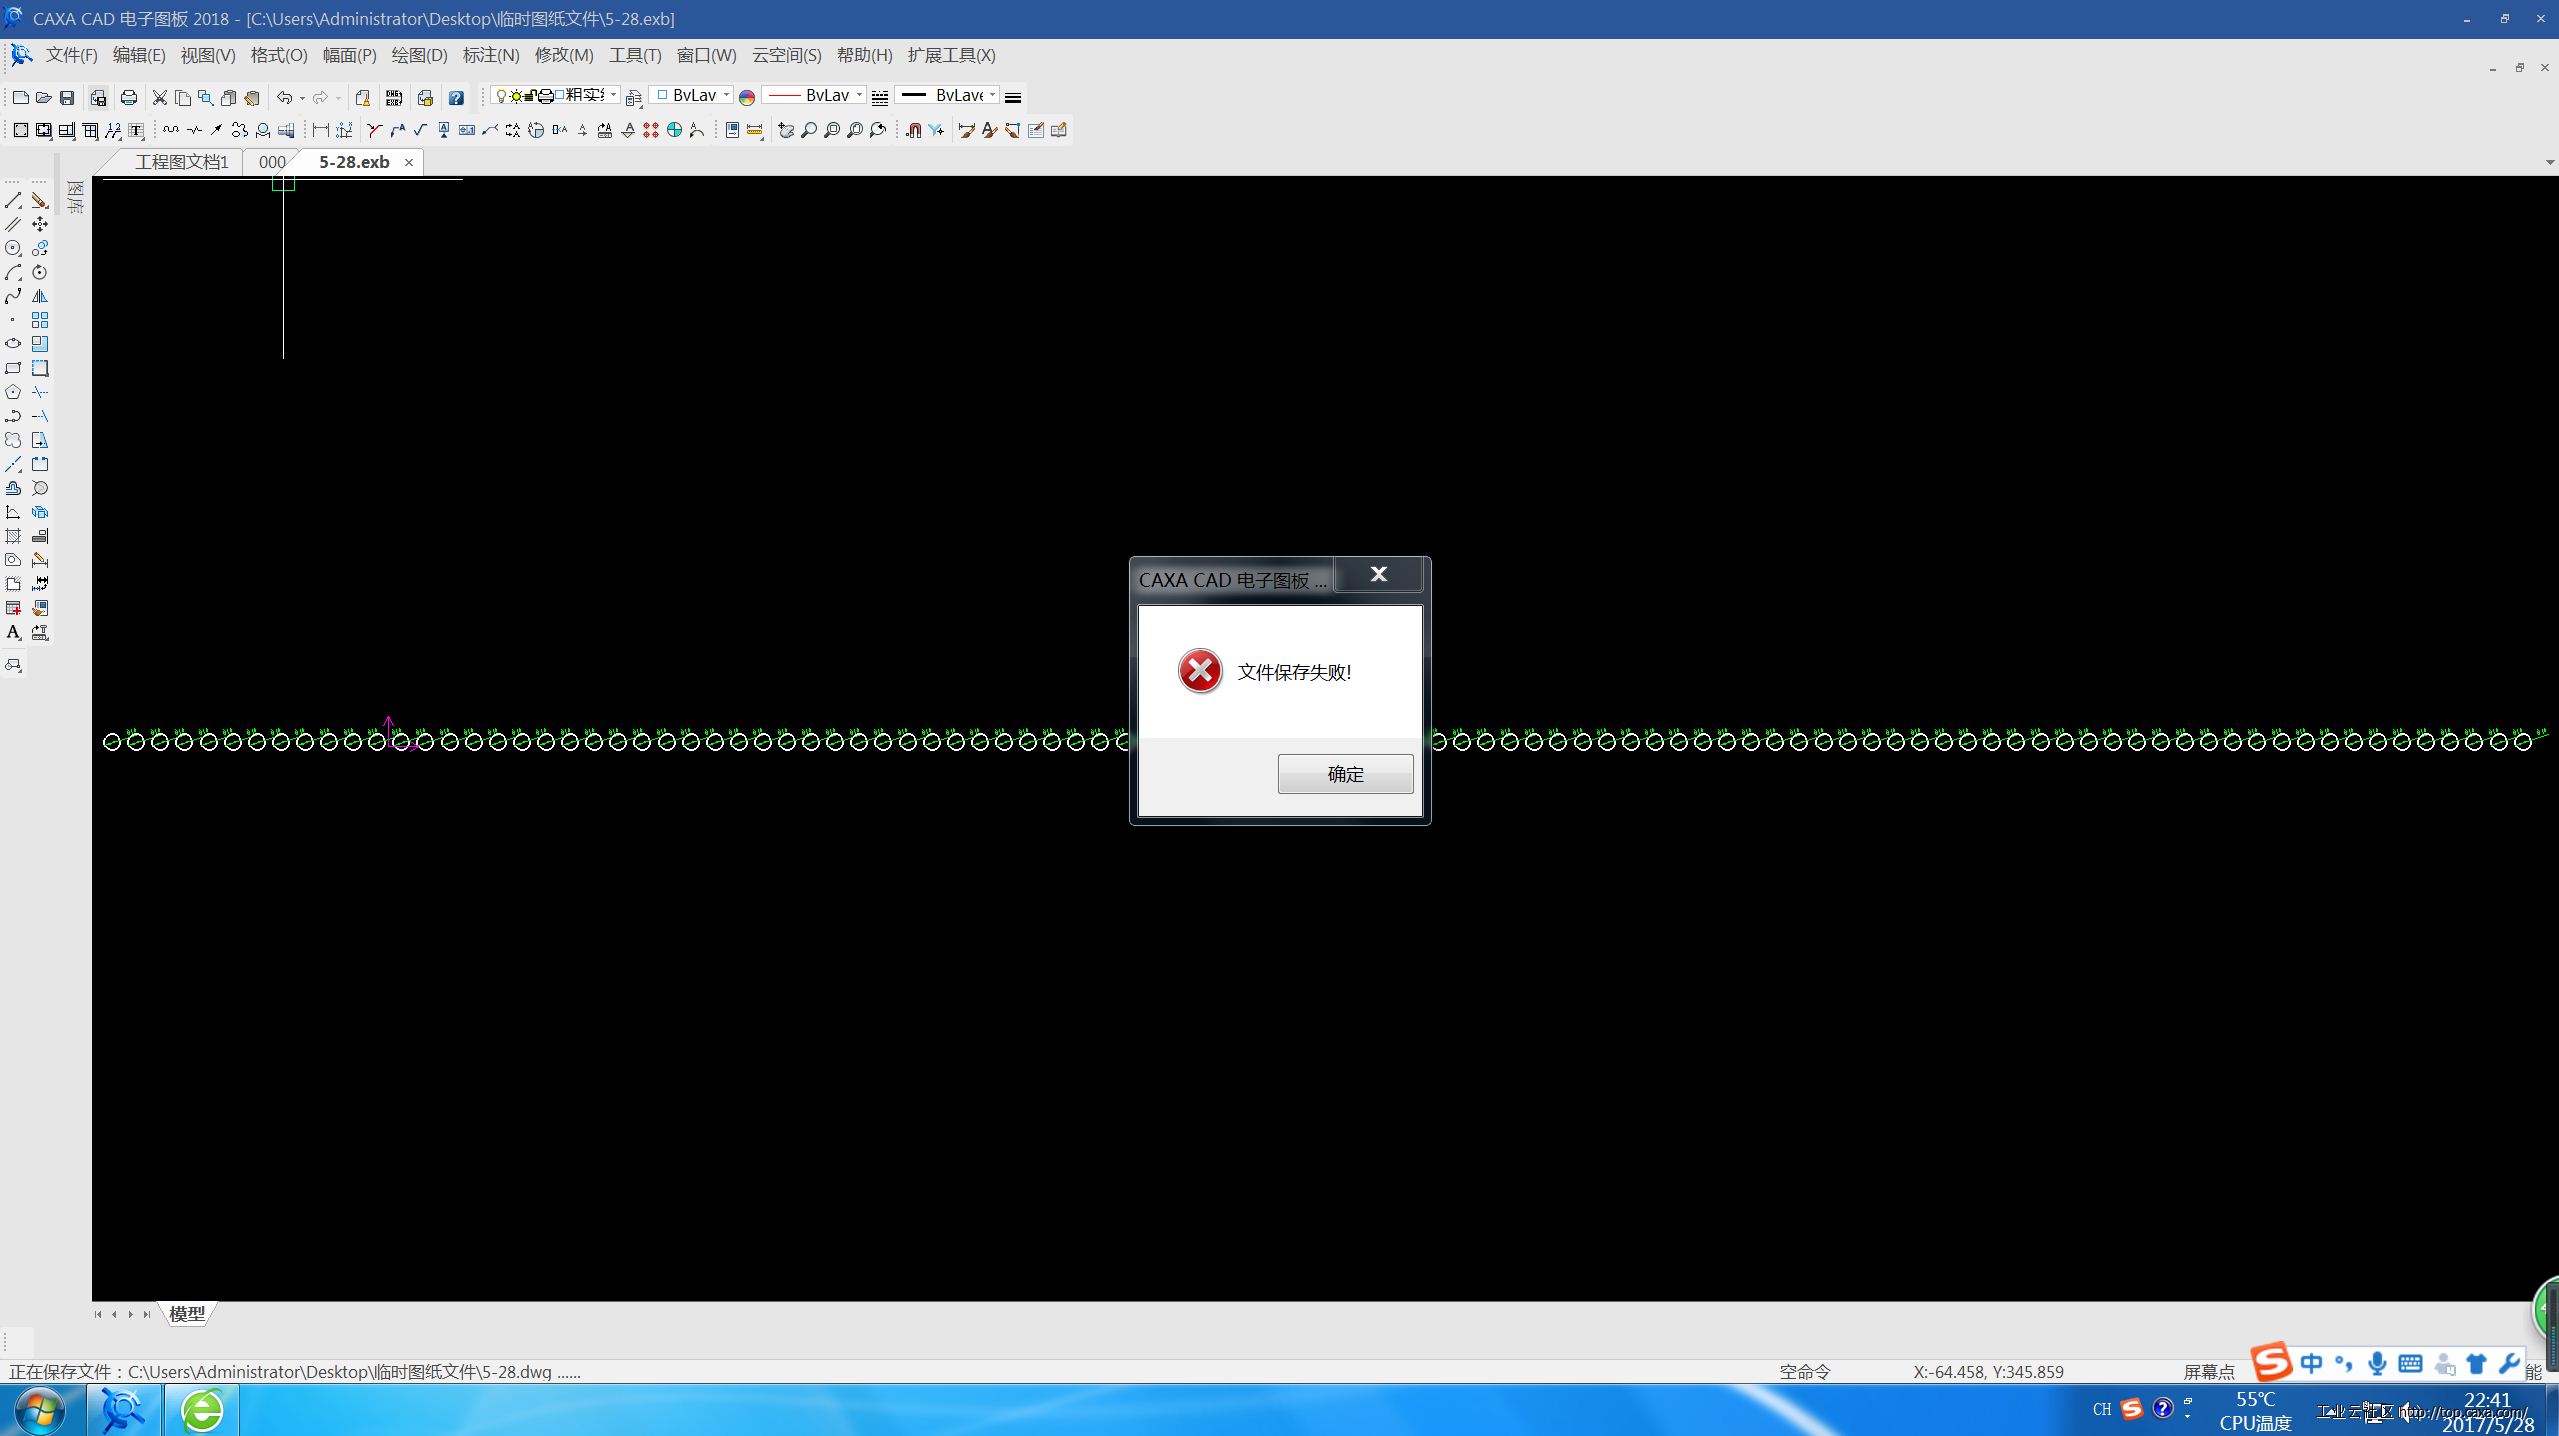Click the magnet snap settings icon
Viewport: 2559px width, 1436px height.
[912, 130]
